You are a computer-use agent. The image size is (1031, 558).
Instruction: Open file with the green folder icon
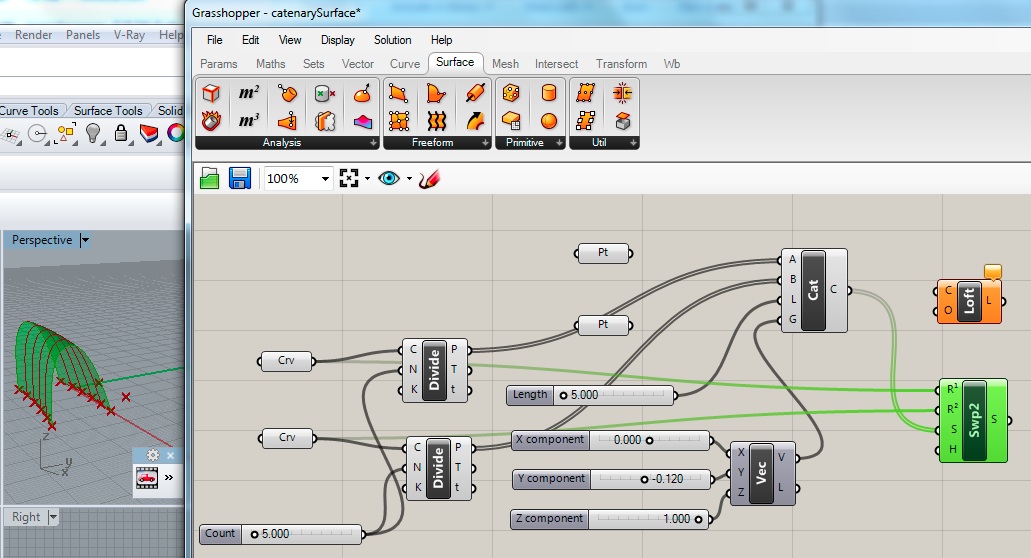point(209,178)
